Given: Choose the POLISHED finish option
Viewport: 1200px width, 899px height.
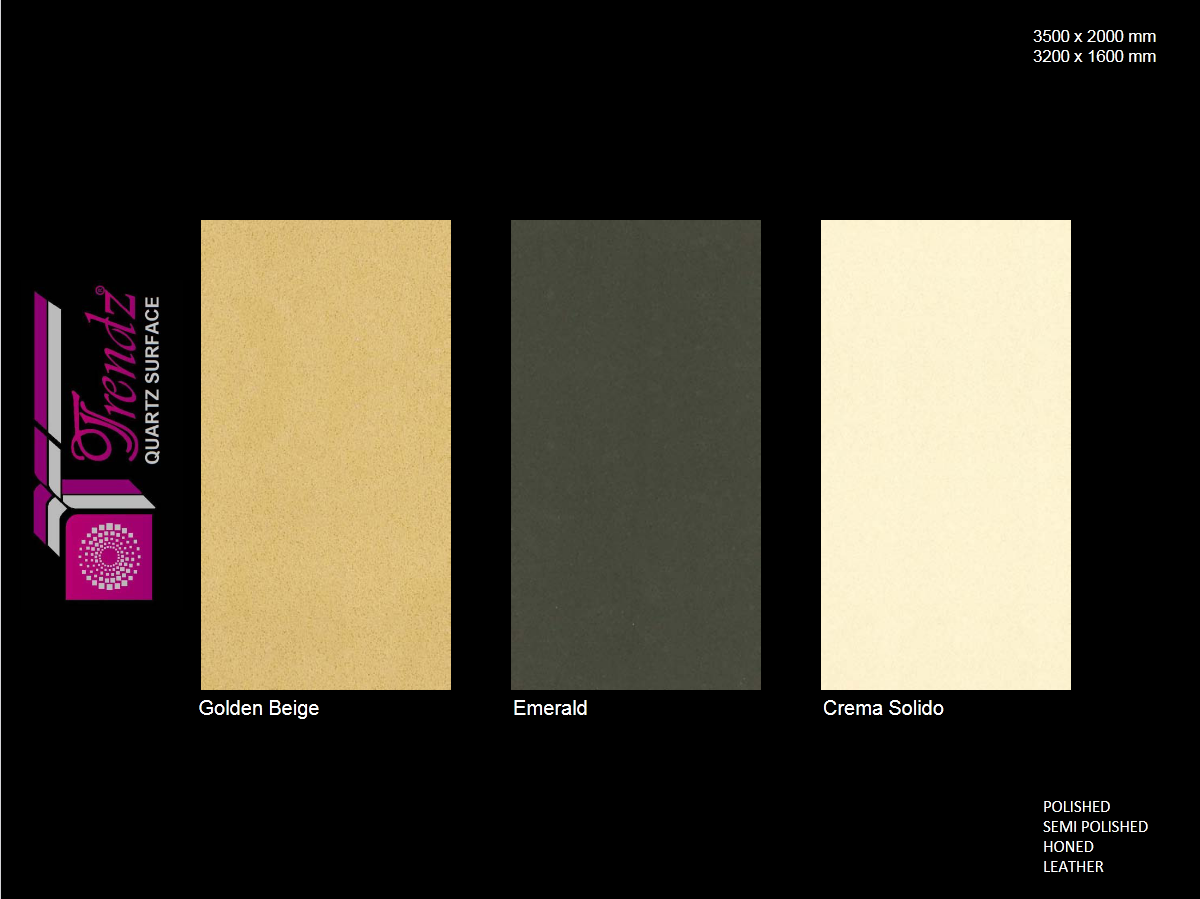Looking at the screenshot, I should pyautogui.click(x=1076, y=806).
